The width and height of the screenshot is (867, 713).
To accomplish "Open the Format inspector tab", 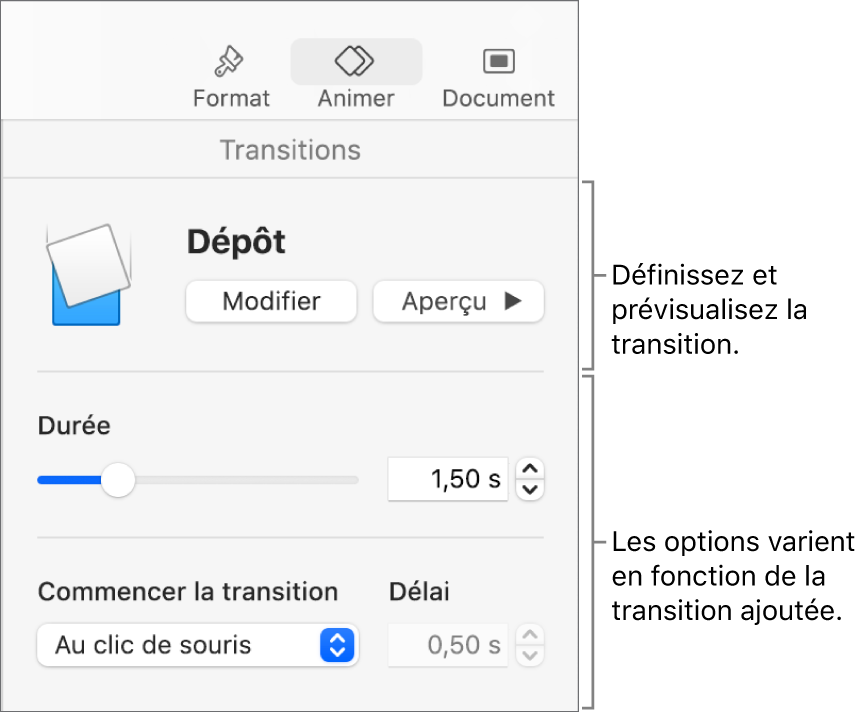I will coord(231,76).
